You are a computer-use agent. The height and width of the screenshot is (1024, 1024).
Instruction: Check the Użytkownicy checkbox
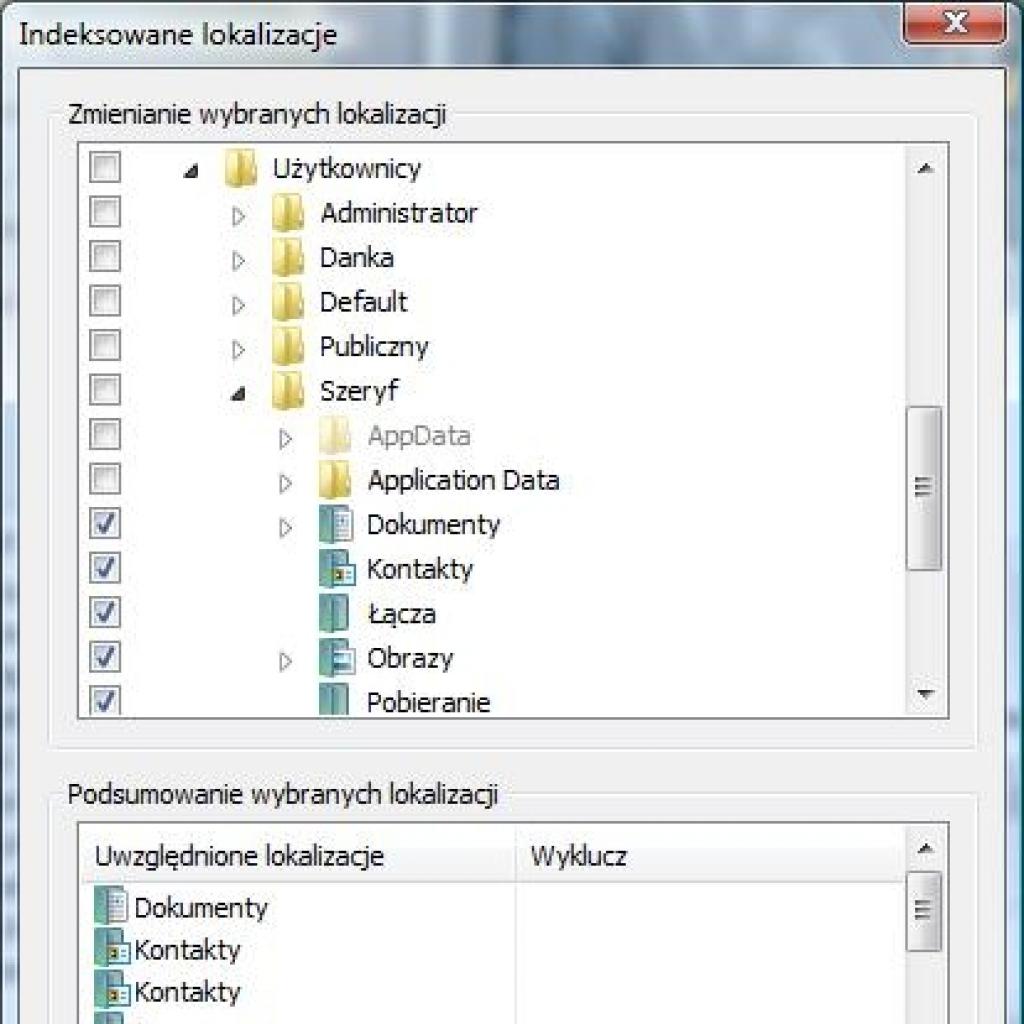105,167
